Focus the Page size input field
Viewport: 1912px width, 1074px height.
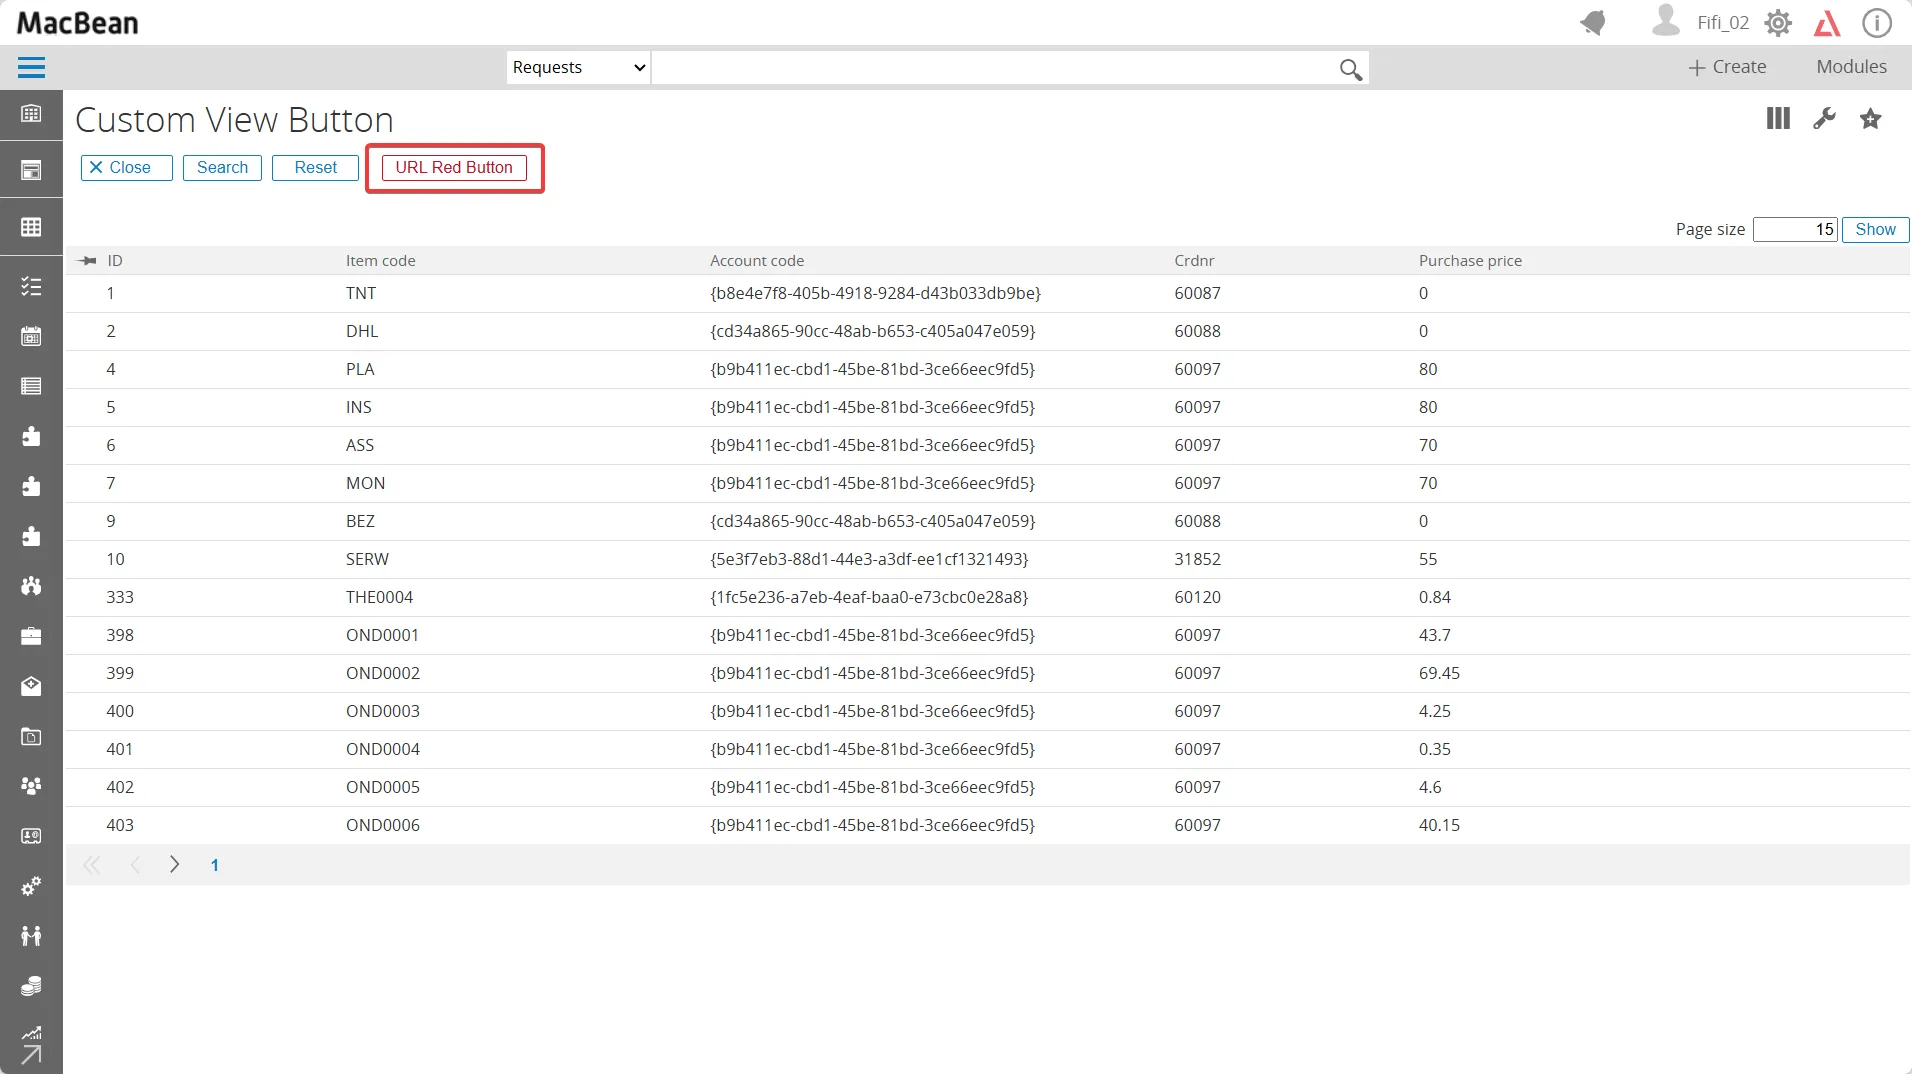1795,229
